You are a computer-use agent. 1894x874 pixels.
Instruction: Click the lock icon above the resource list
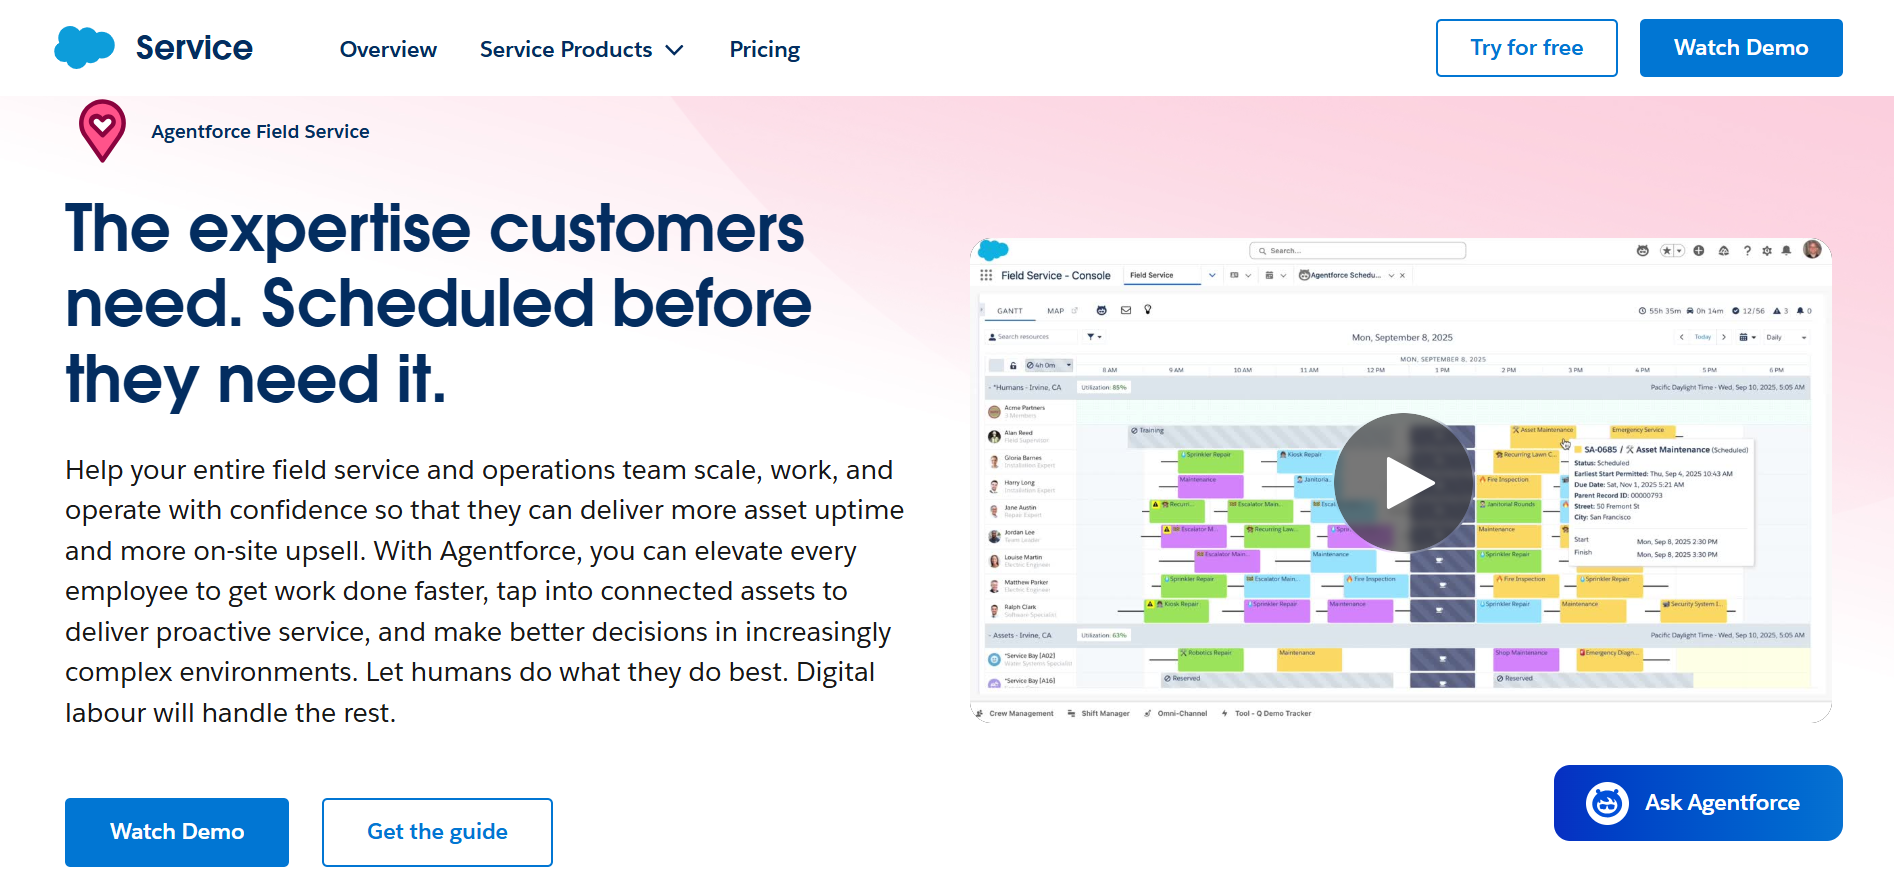coord(1013,365)
